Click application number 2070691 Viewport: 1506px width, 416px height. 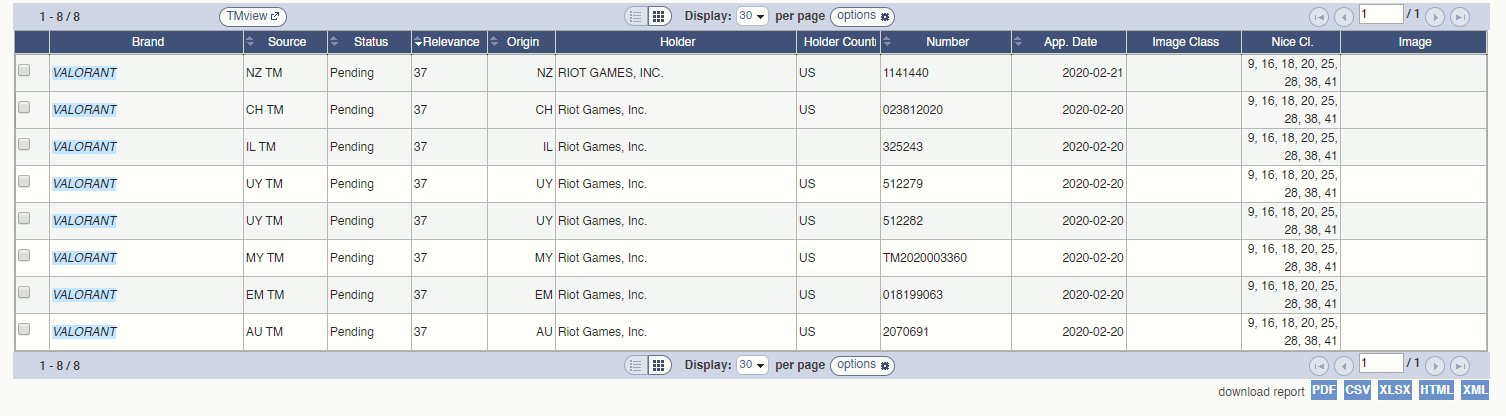pyautogui.click(x=905, y=332)
